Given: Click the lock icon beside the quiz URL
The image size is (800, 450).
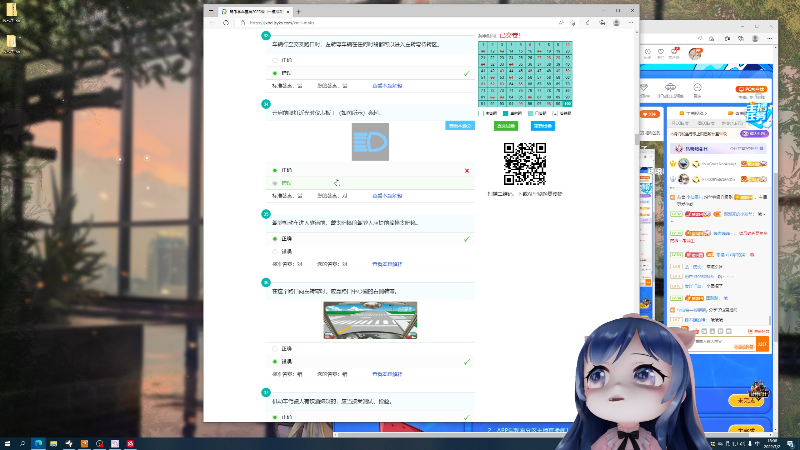Looking at the screenshot, I should 243,23.
